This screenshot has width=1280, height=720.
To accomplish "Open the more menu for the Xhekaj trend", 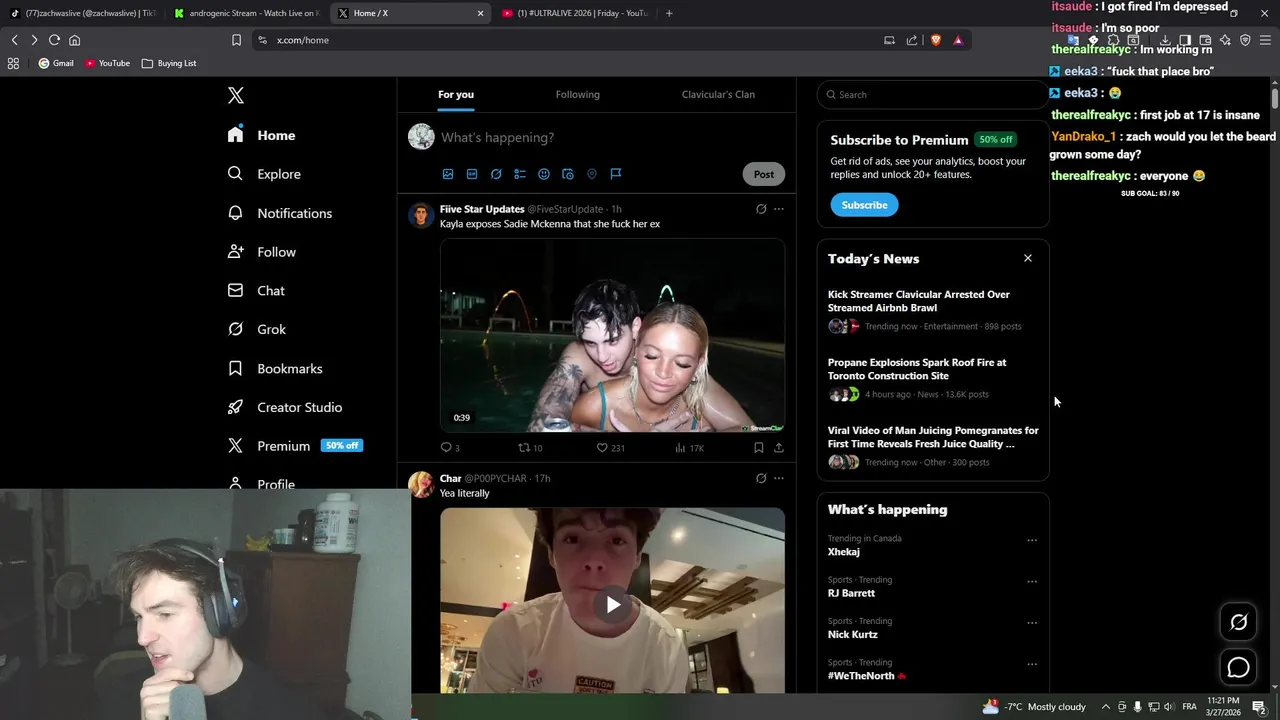I will click(1032, 540).
